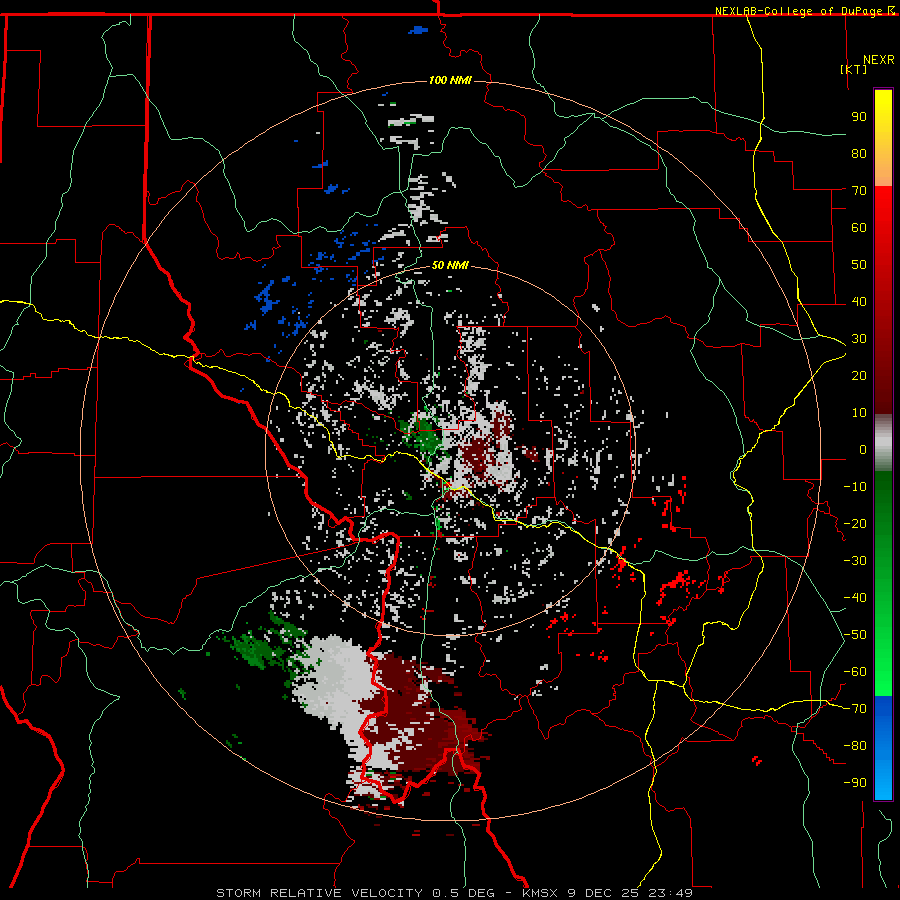Screen dimensions: 900x900
Task: Click the KT units label above color bar
Action: pos(853,69)
